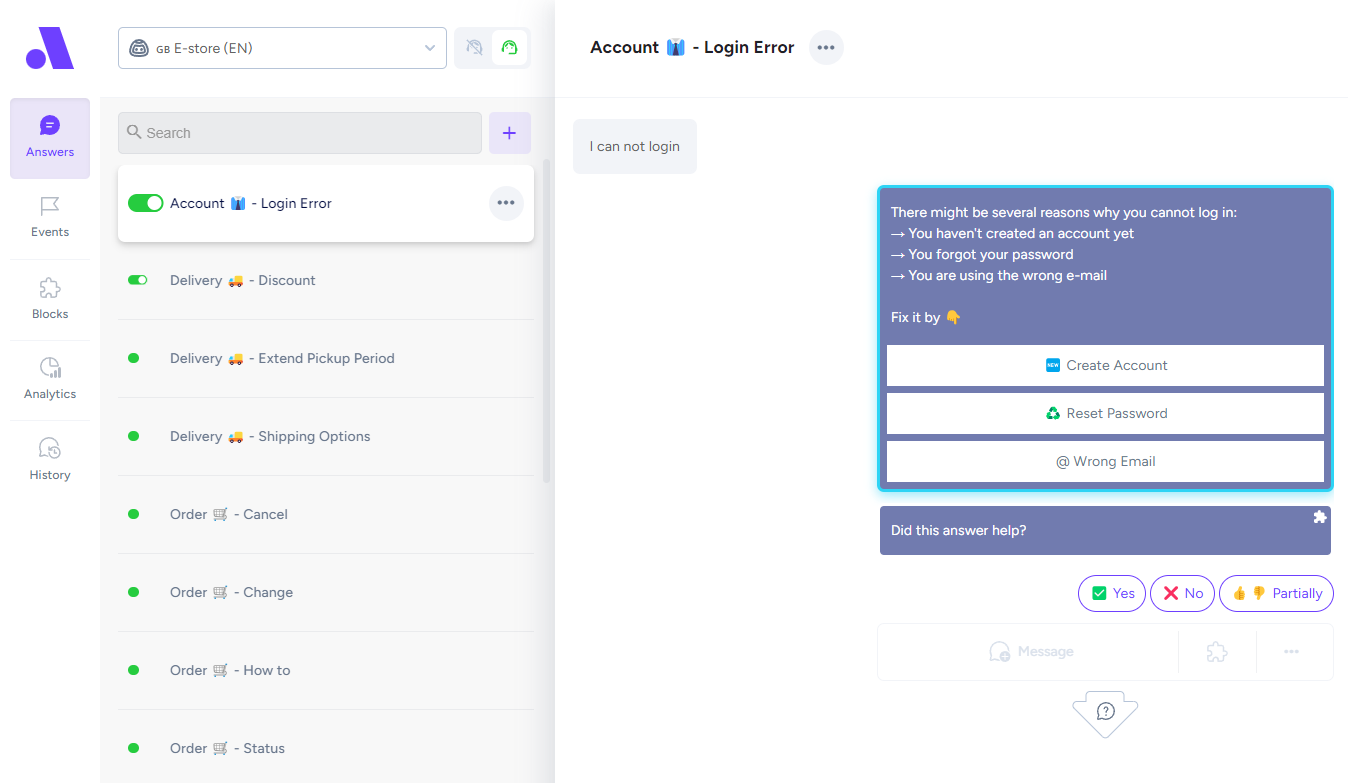Click the status dot of Extend Pickup Period
The height and width of the screenshot is (783, 1348).
coord(134,358)
